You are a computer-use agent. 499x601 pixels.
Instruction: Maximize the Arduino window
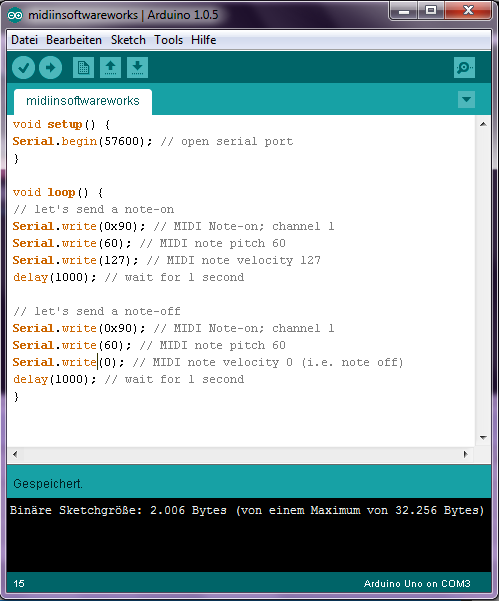click(x=431, y=11)
